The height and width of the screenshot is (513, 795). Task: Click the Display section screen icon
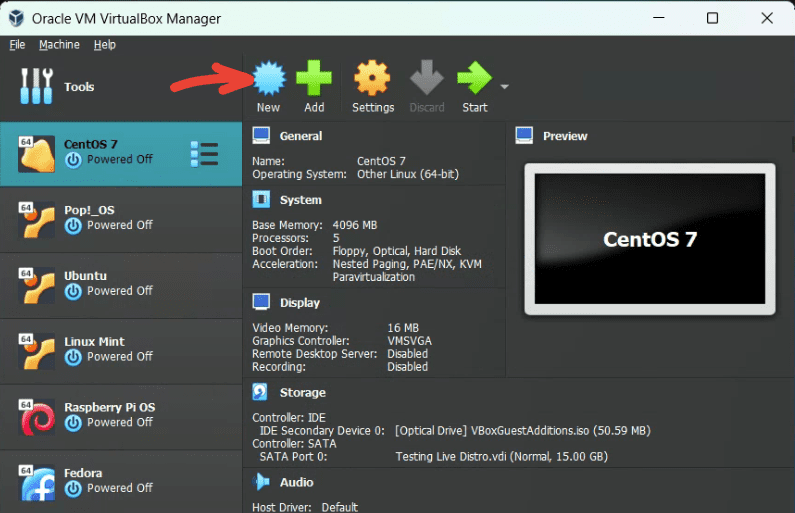261,302
